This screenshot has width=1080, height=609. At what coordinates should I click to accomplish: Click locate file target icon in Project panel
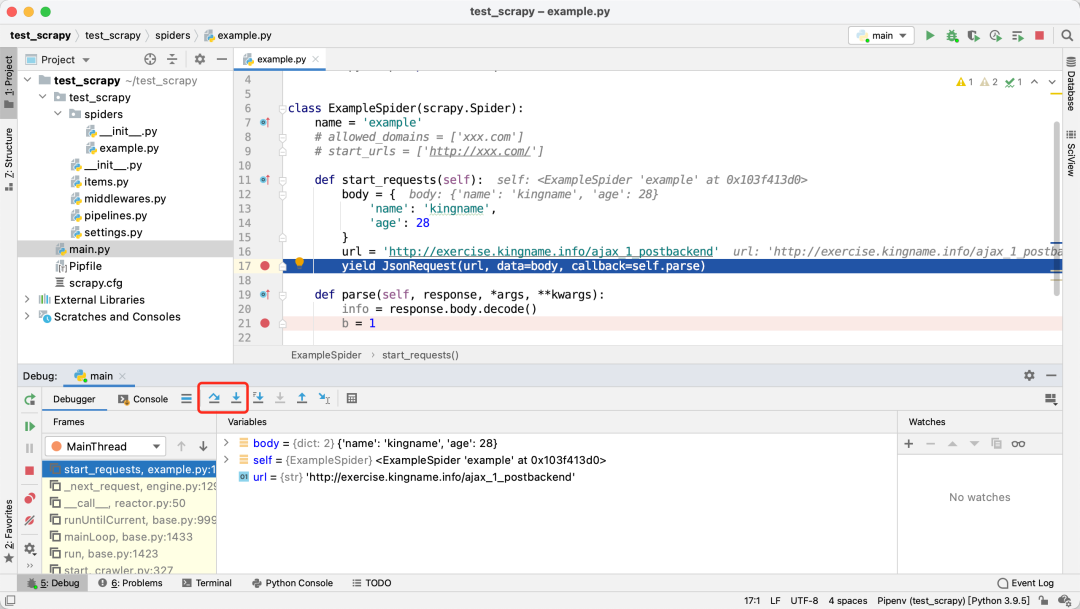(x=150, y=59)
